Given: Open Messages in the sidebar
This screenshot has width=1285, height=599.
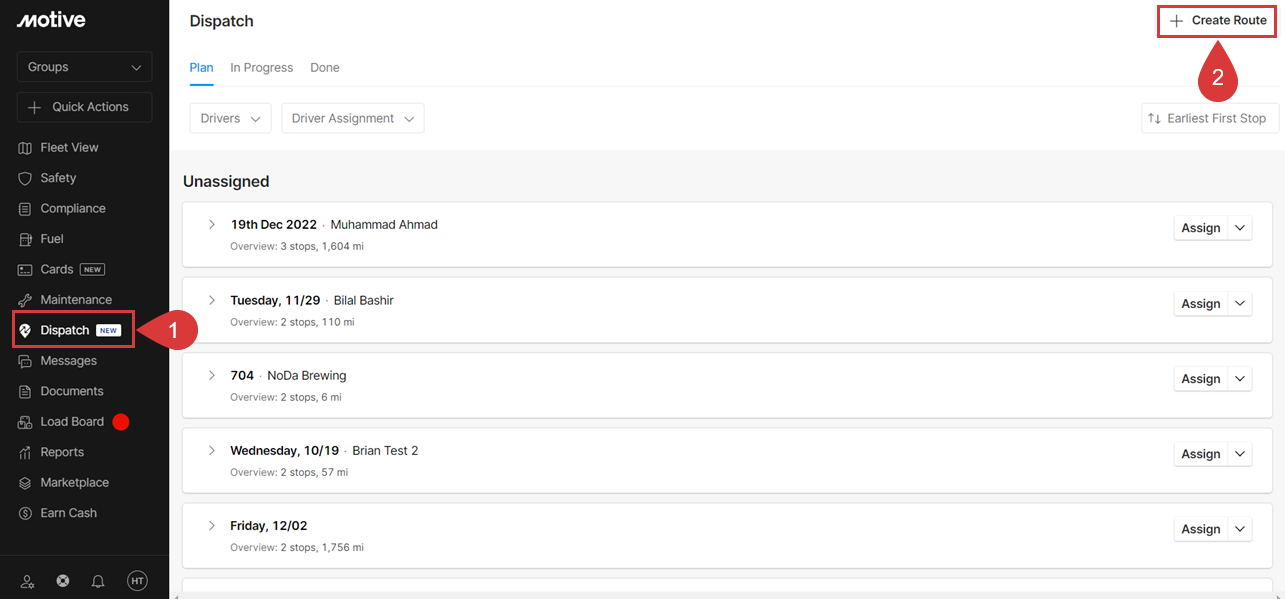Looking at the screenshot, I should [x=57, y=361].
